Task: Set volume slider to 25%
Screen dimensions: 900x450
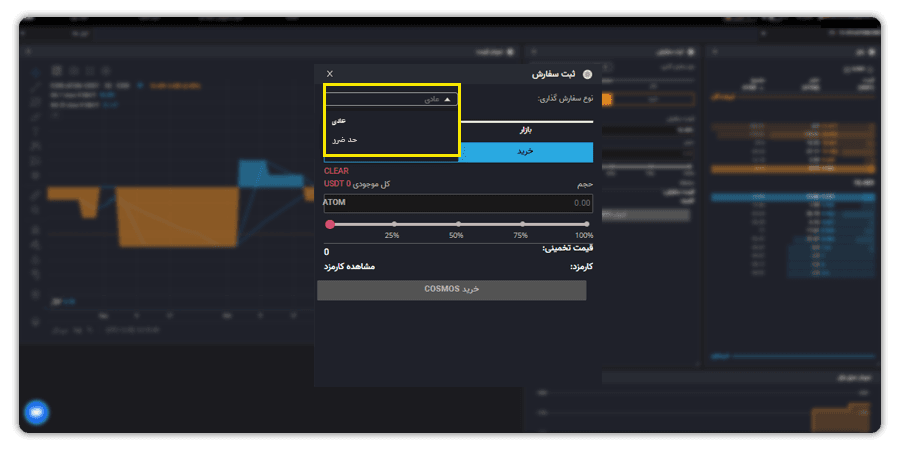Action: [x=394, y=224]
